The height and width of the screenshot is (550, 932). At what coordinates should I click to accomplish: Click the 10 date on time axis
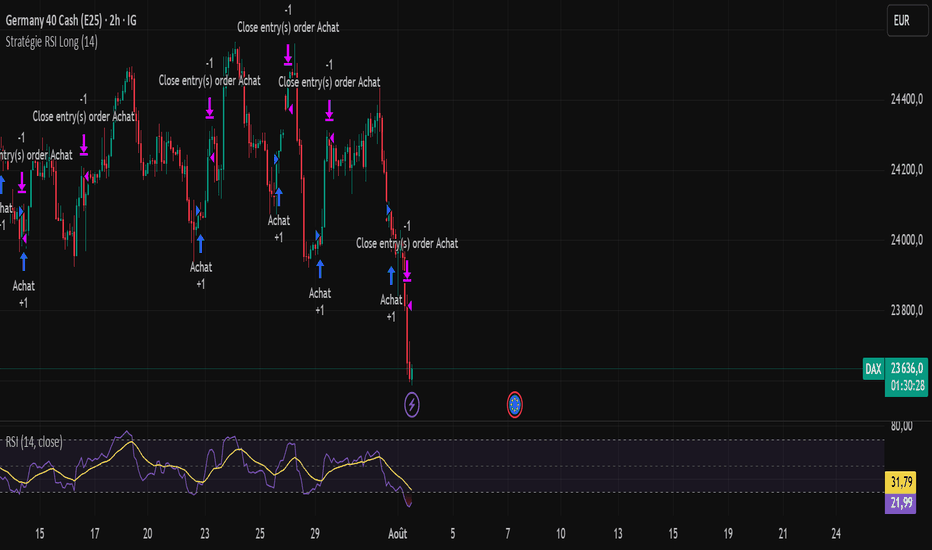[x=561, y=534]
